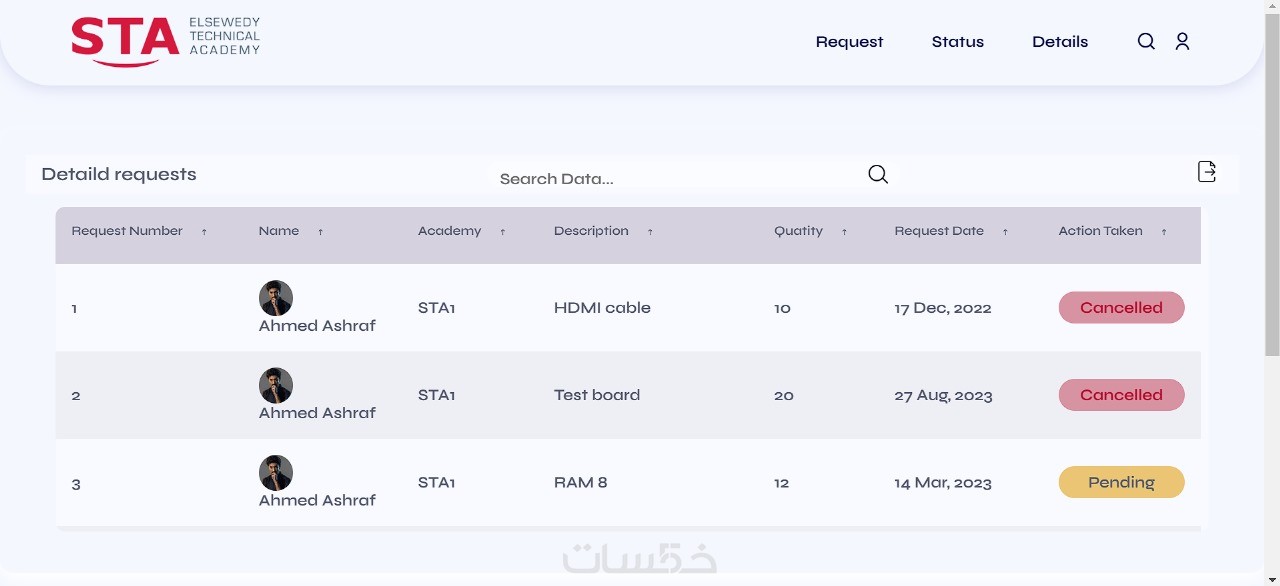Open the Details nav link
The height and width of the screenshot is (586, 1280).
click(x=1060, y=42)
